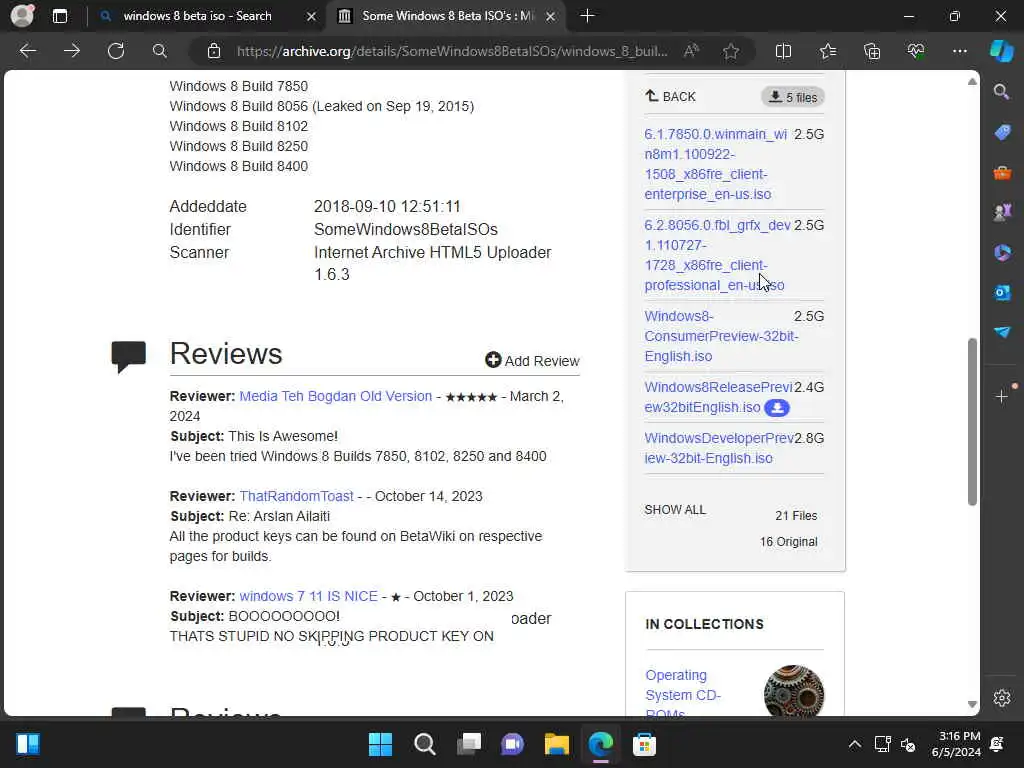The height and width of the screenshot is (768, 1024).
Task: Download 6.2.8056 professional ISO link
Action: (717, 255)
